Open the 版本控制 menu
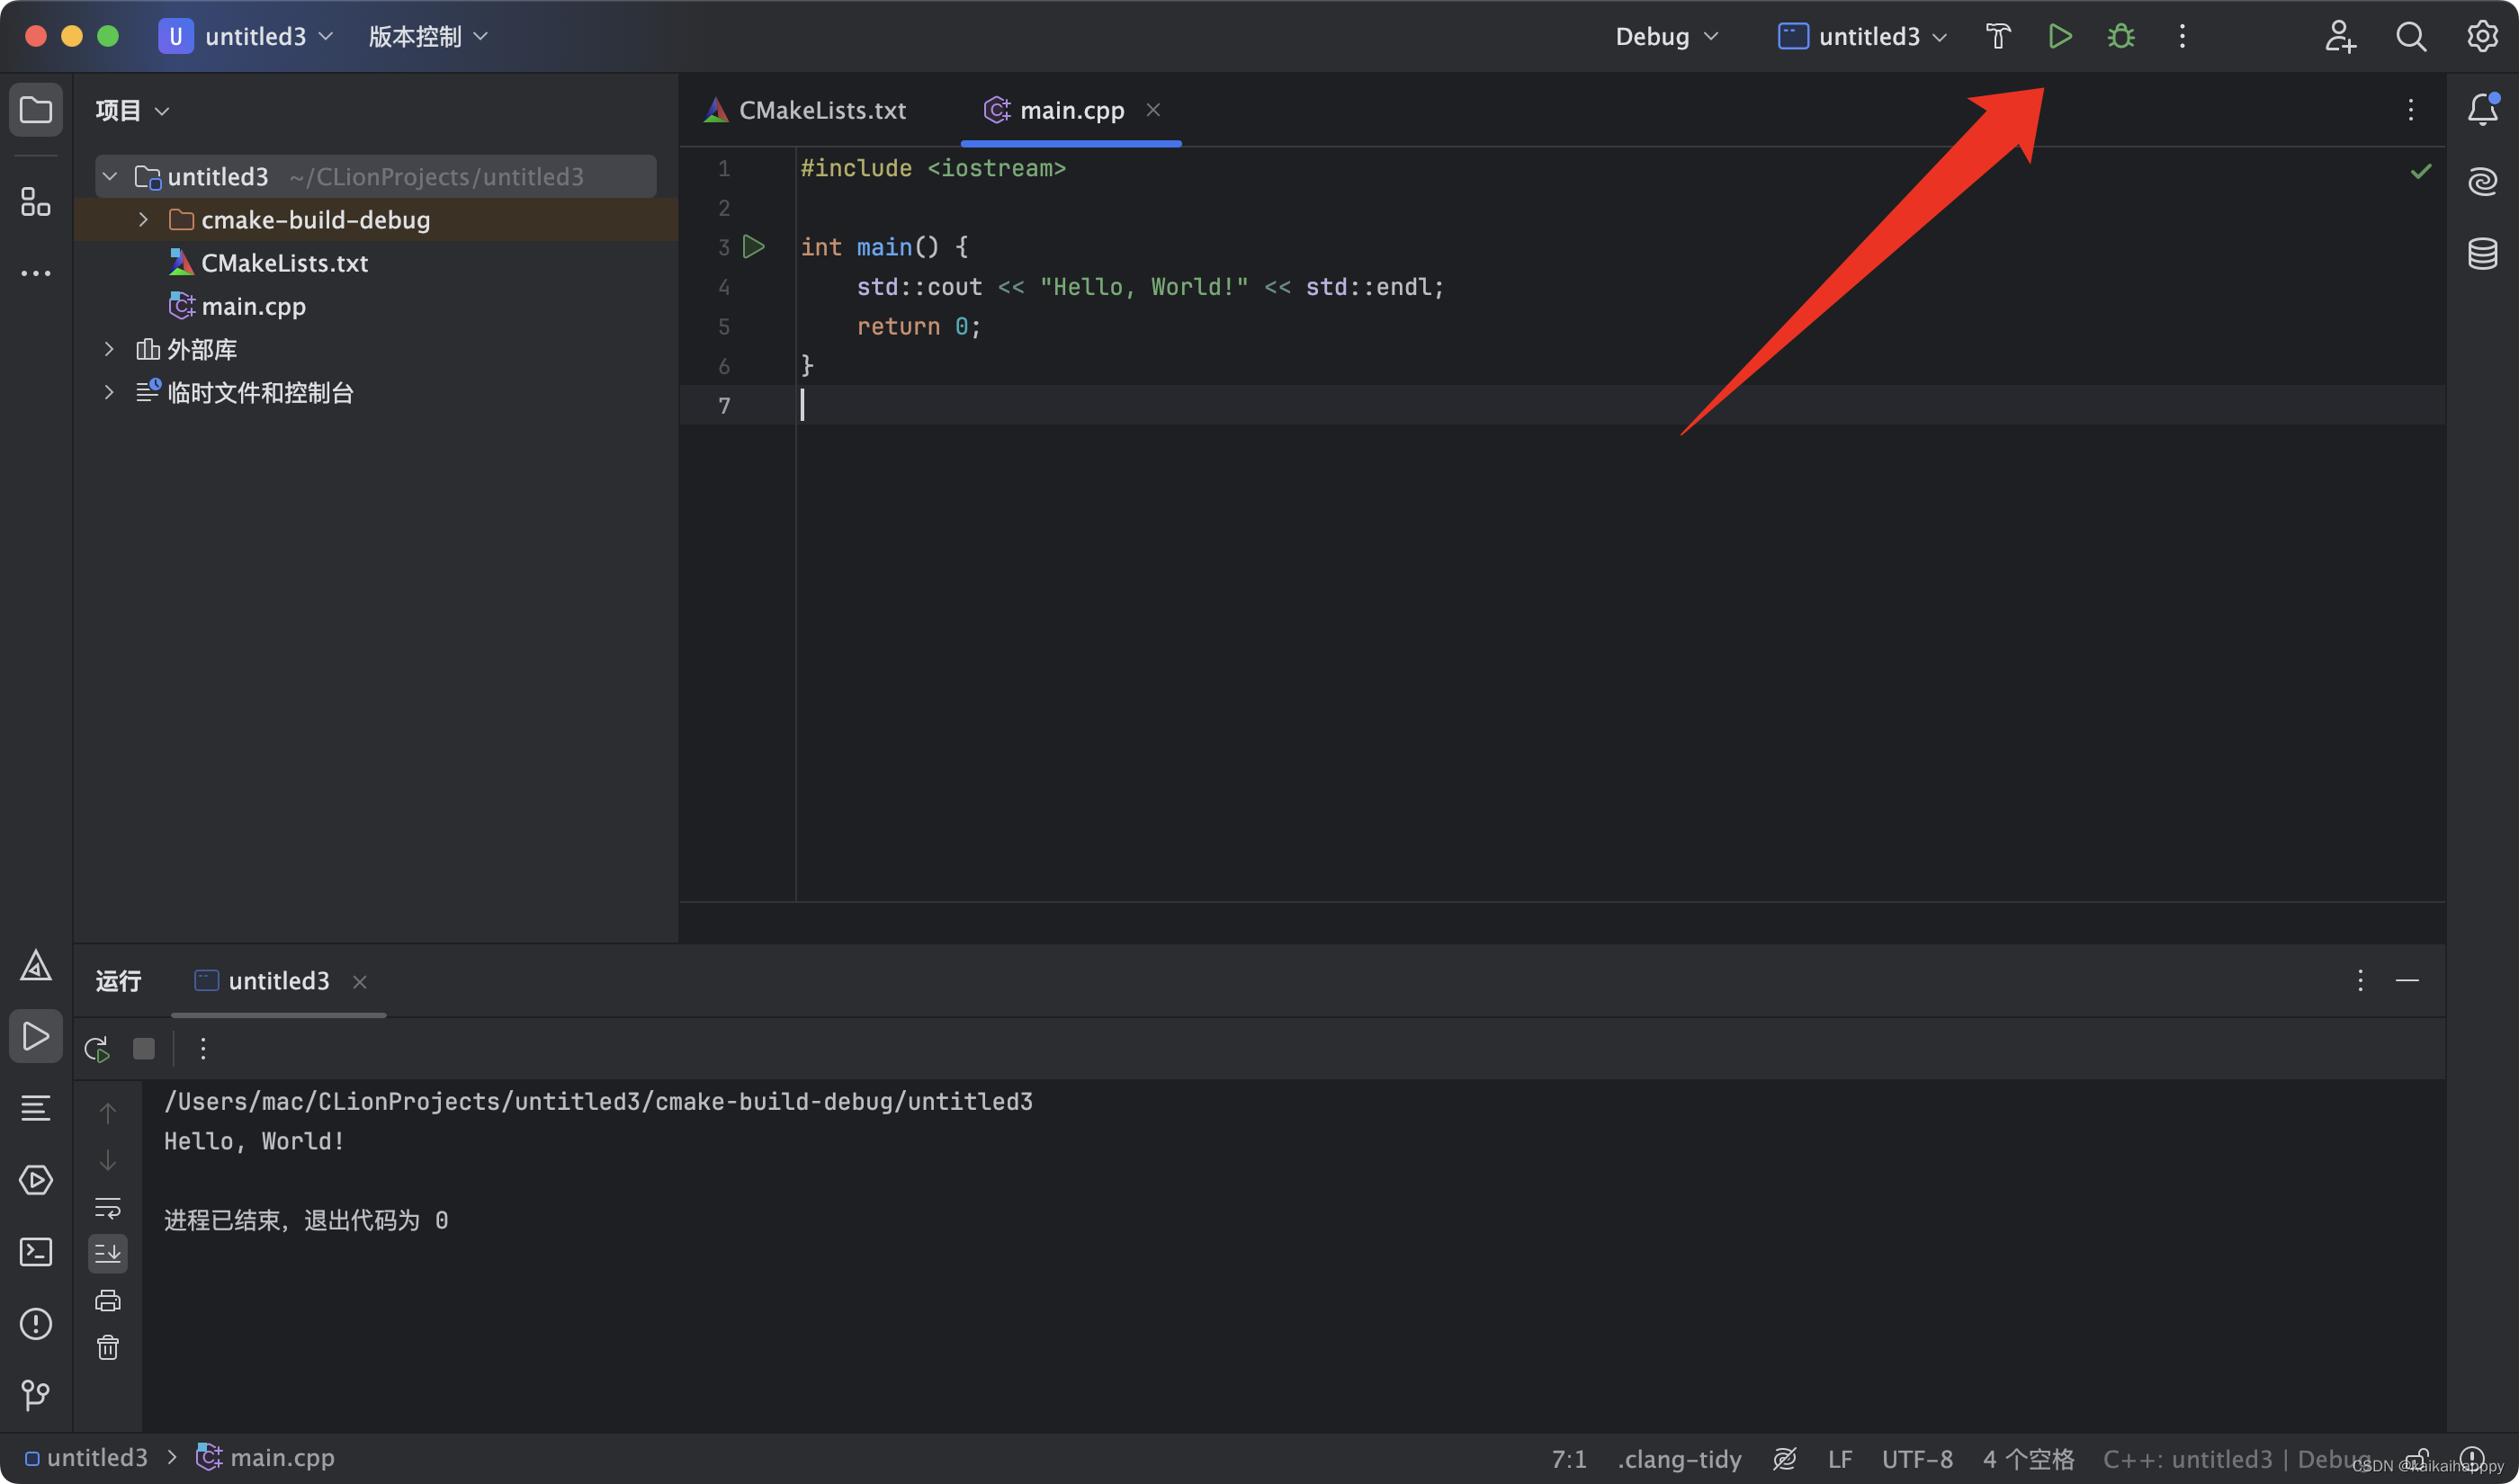This screenshot has width=2519, height=1484. pos(428,37)
